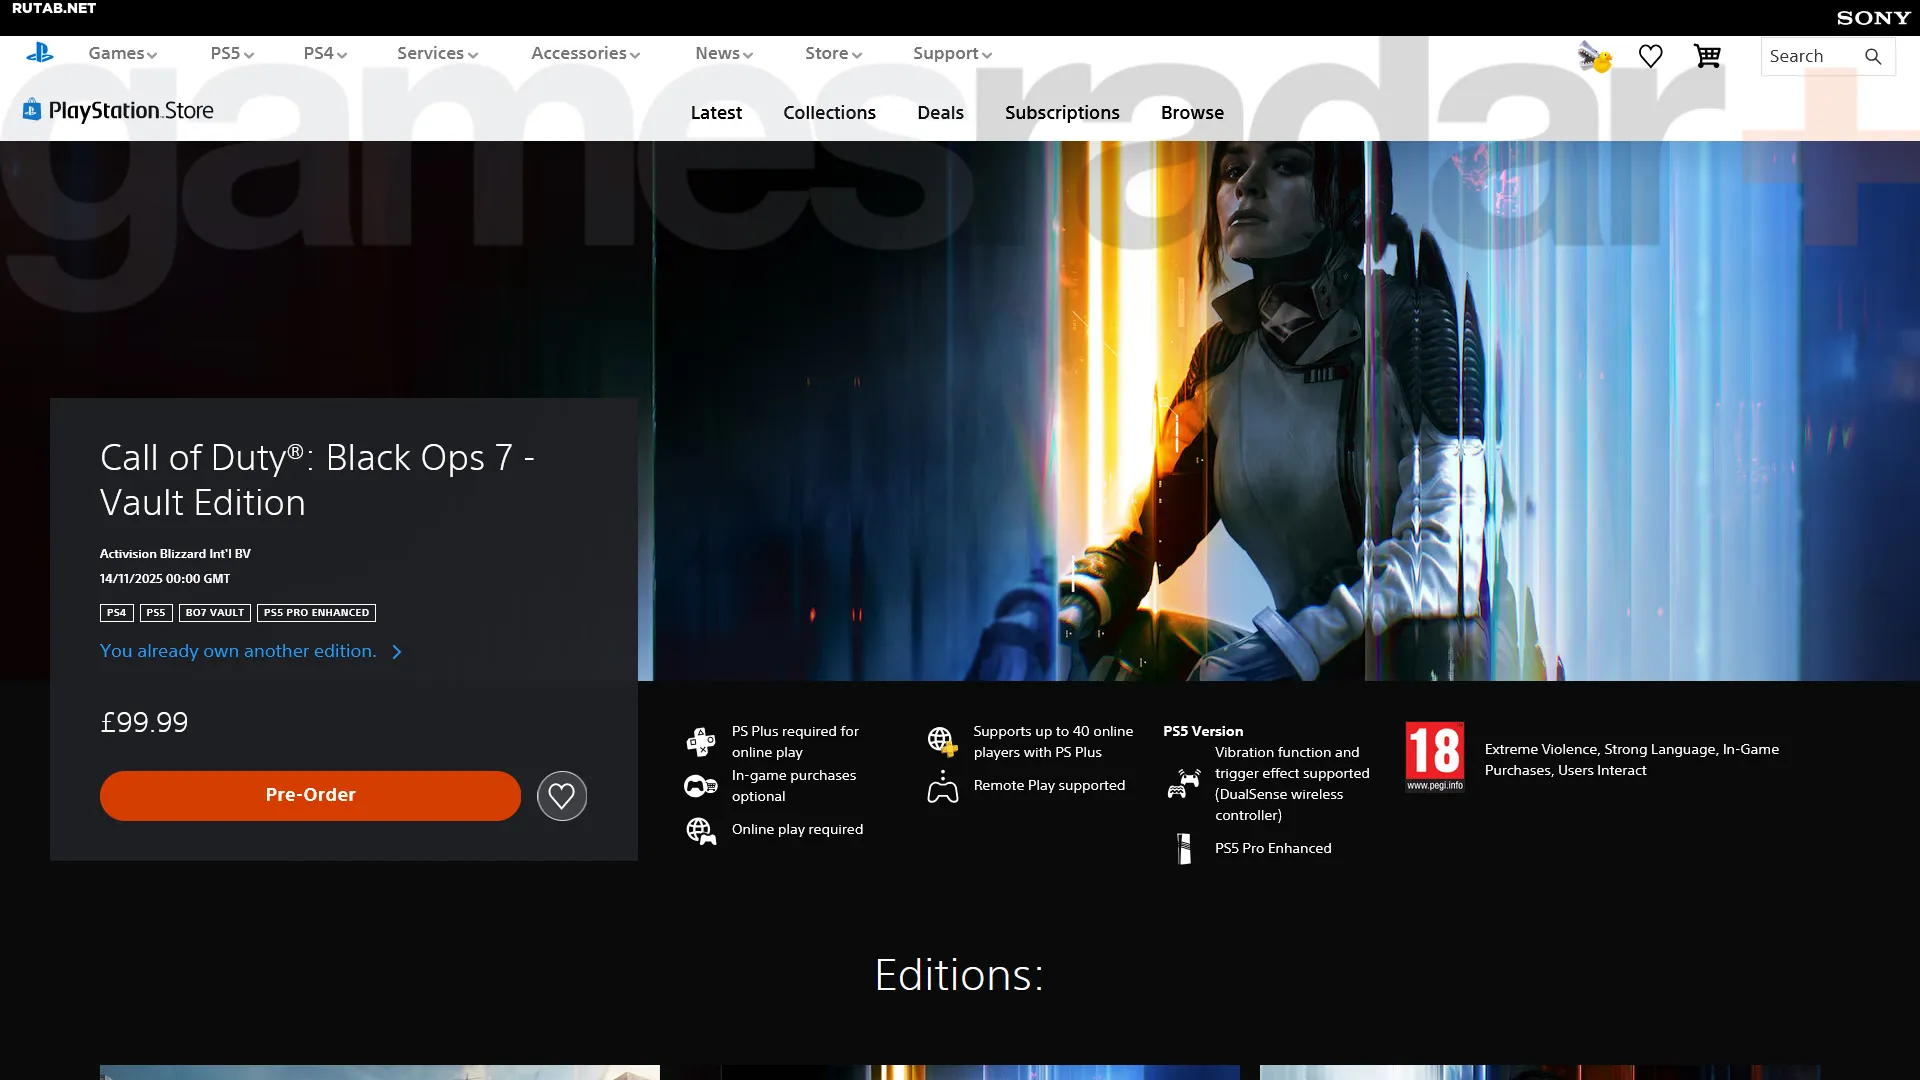Open the user avatar profile icon

[x=1595, y=56]
